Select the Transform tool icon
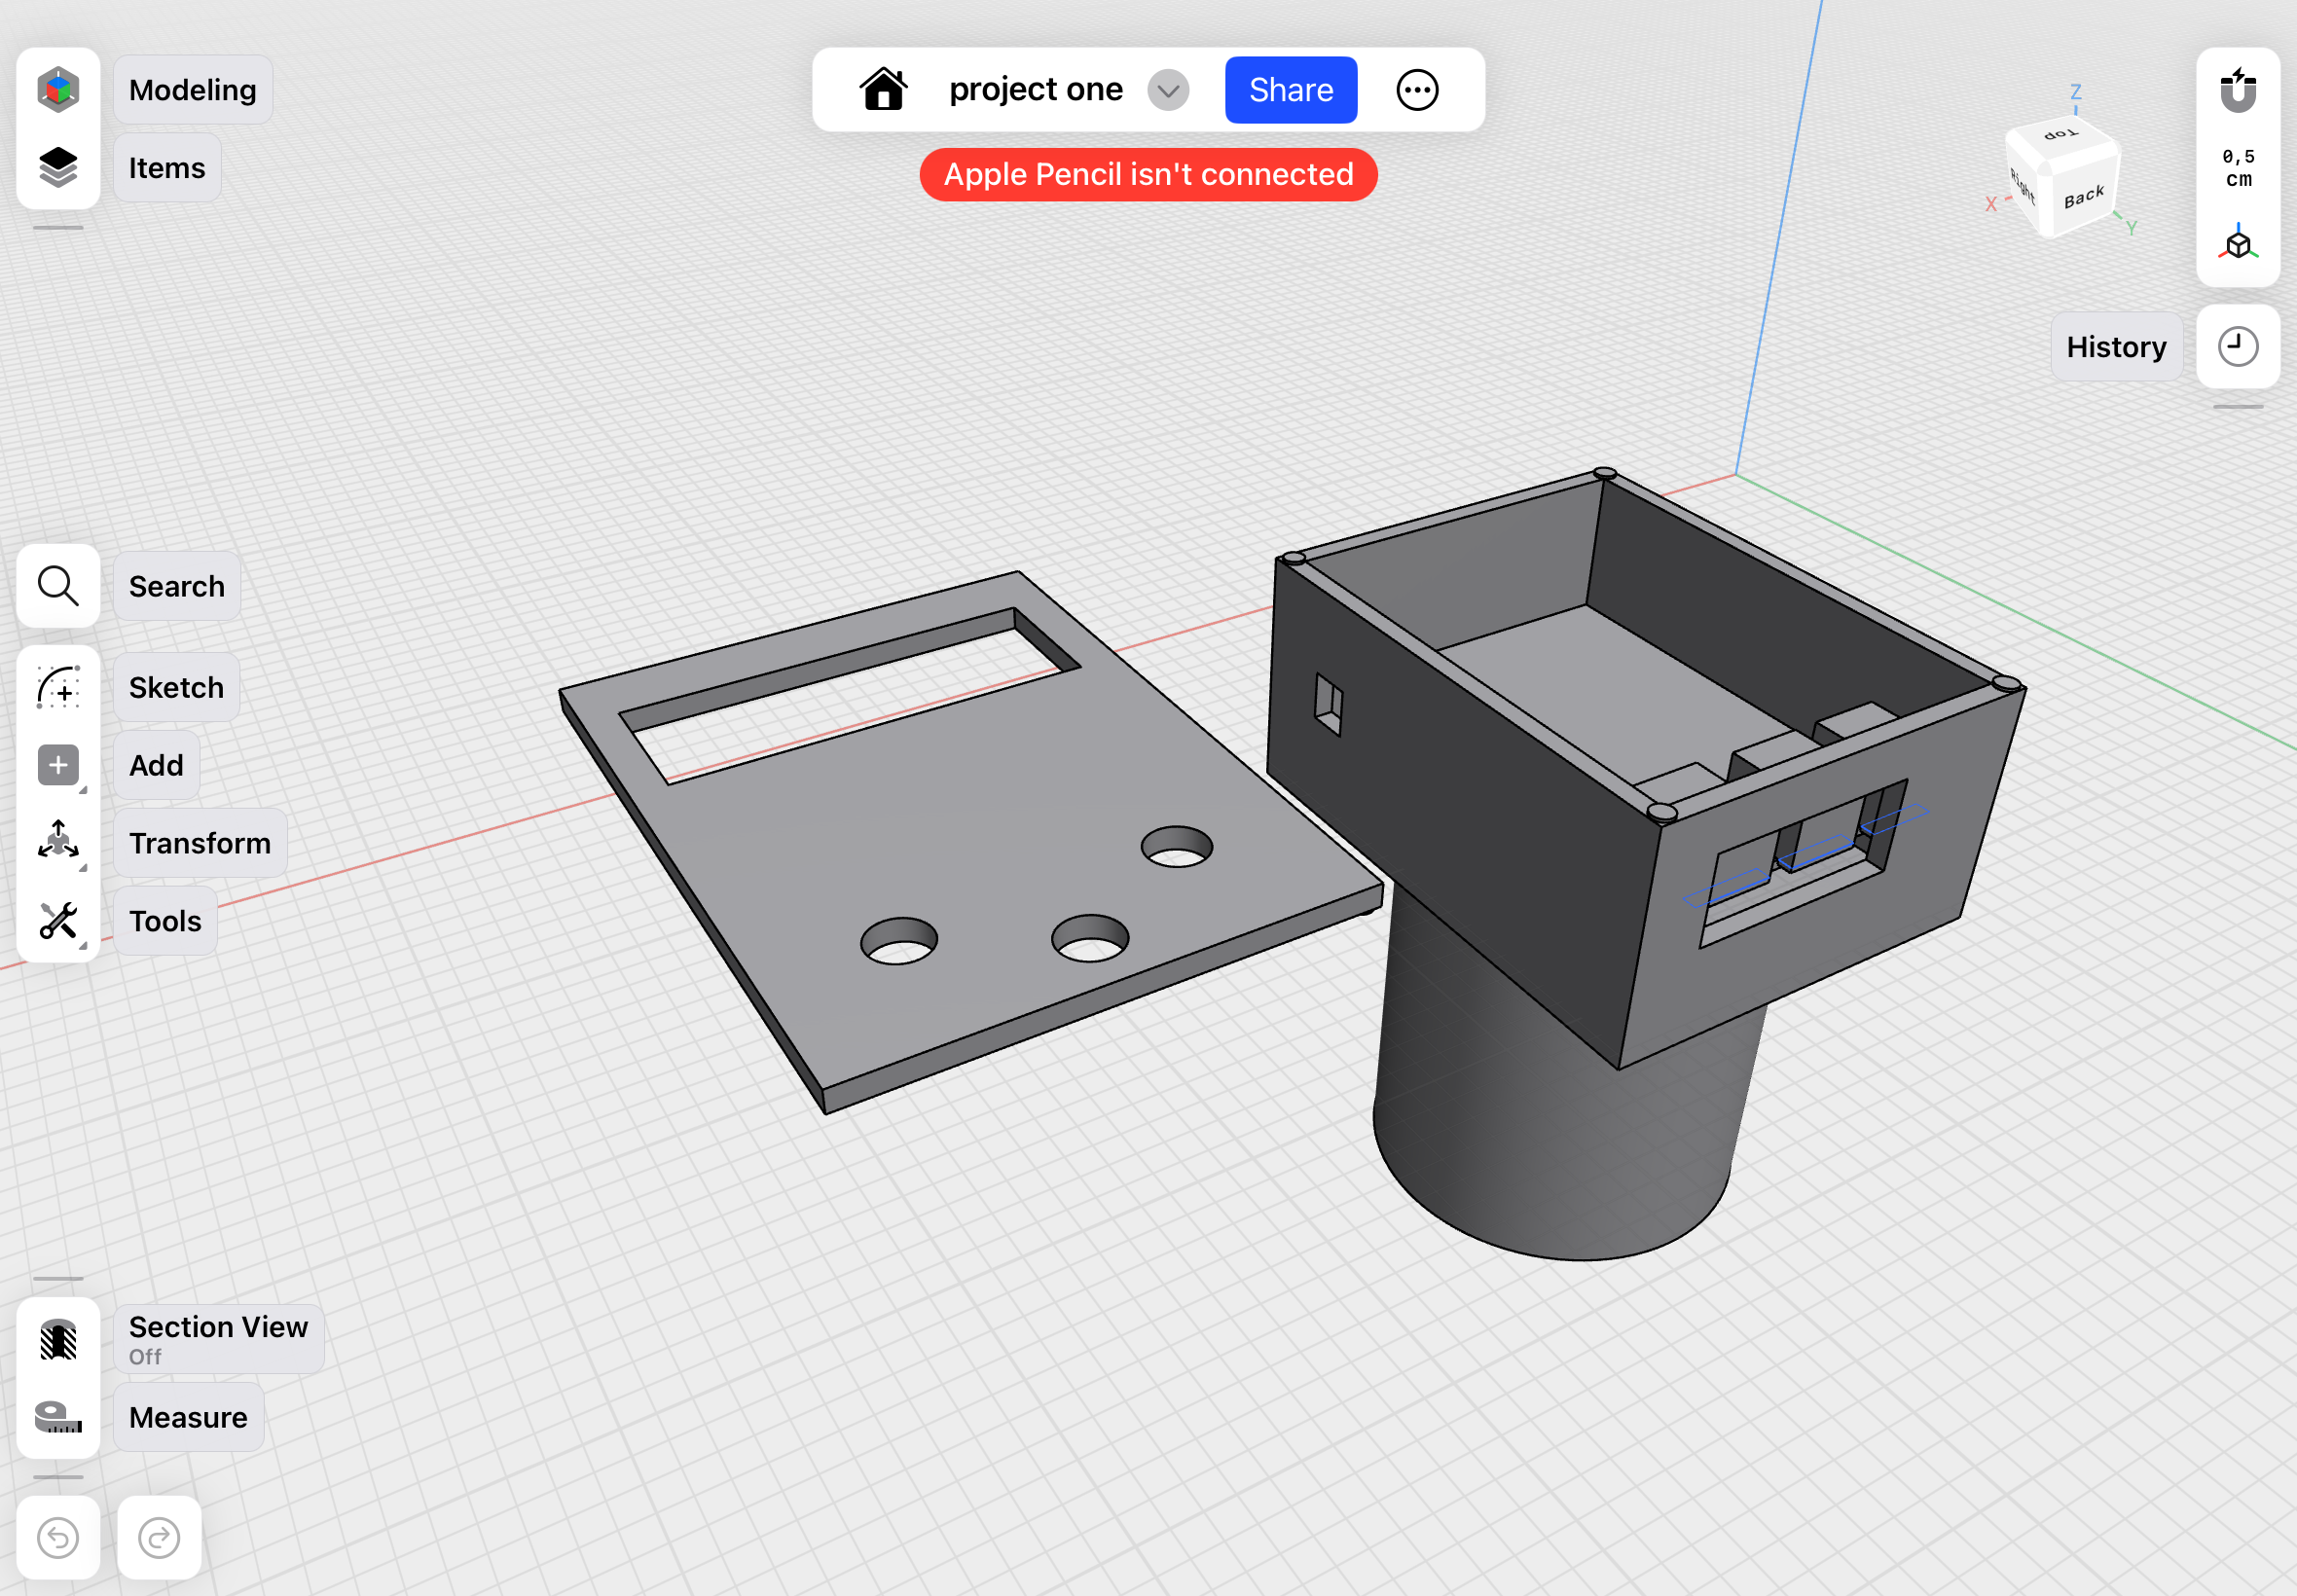Viewport: 2297px width, 1596px height. pyautogui.click(x=58, y=842)
